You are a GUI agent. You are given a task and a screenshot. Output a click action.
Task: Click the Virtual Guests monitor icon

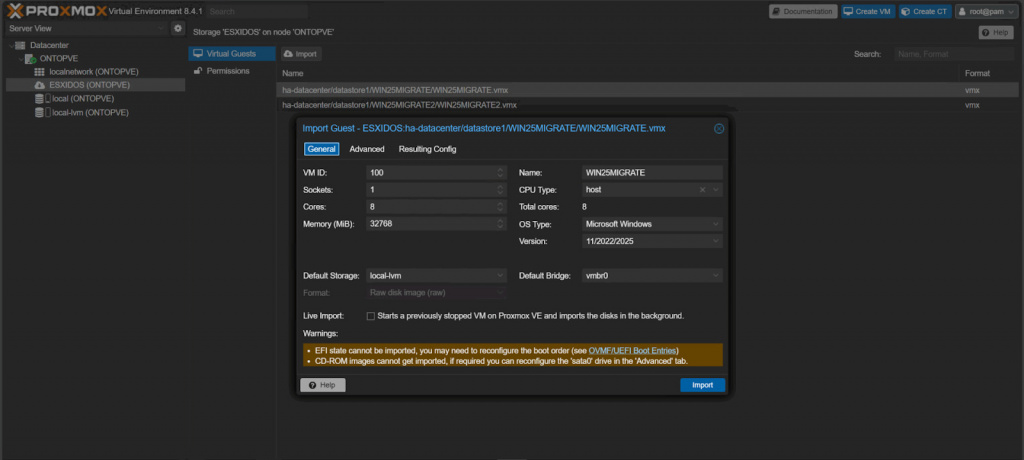[x=199, y=54]
